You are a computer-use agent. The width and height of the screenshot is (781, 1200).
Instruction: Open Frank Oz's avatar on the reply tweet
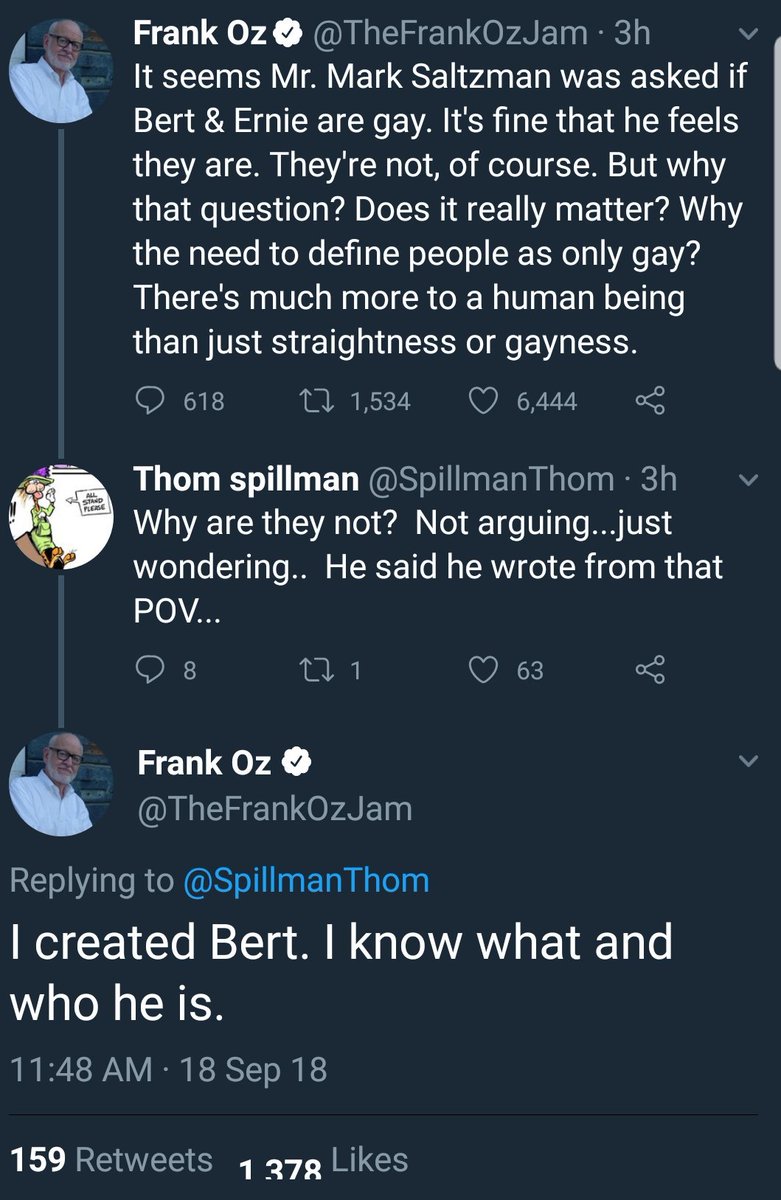(x=58, y=784)
